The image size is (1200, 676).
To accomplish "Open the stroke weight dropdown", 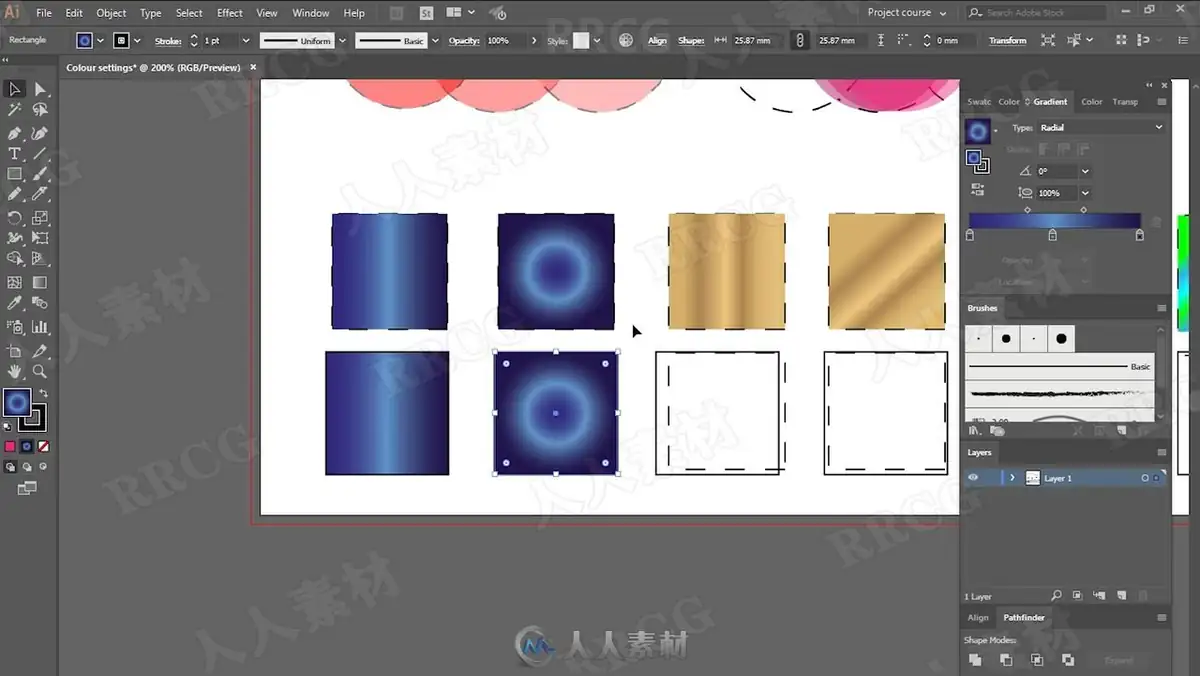I will click(x=245, y=40).
